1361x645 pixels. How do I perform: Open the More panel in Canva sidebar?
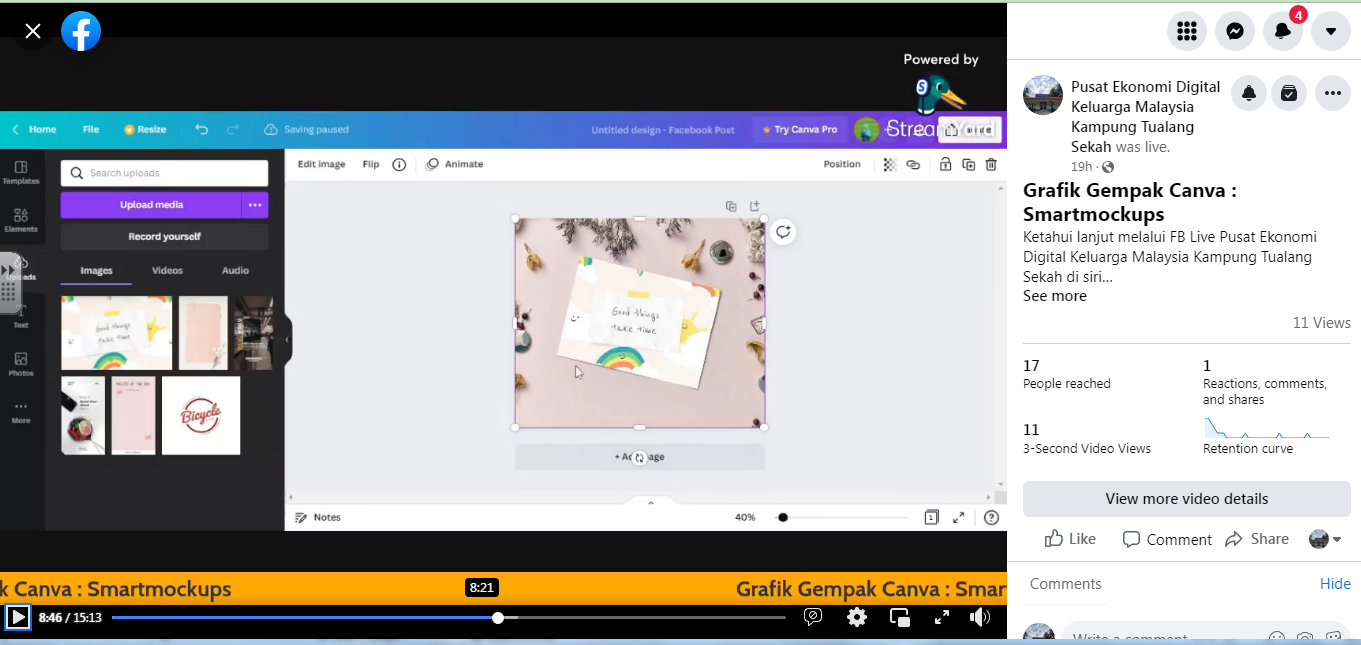(21, 412)
